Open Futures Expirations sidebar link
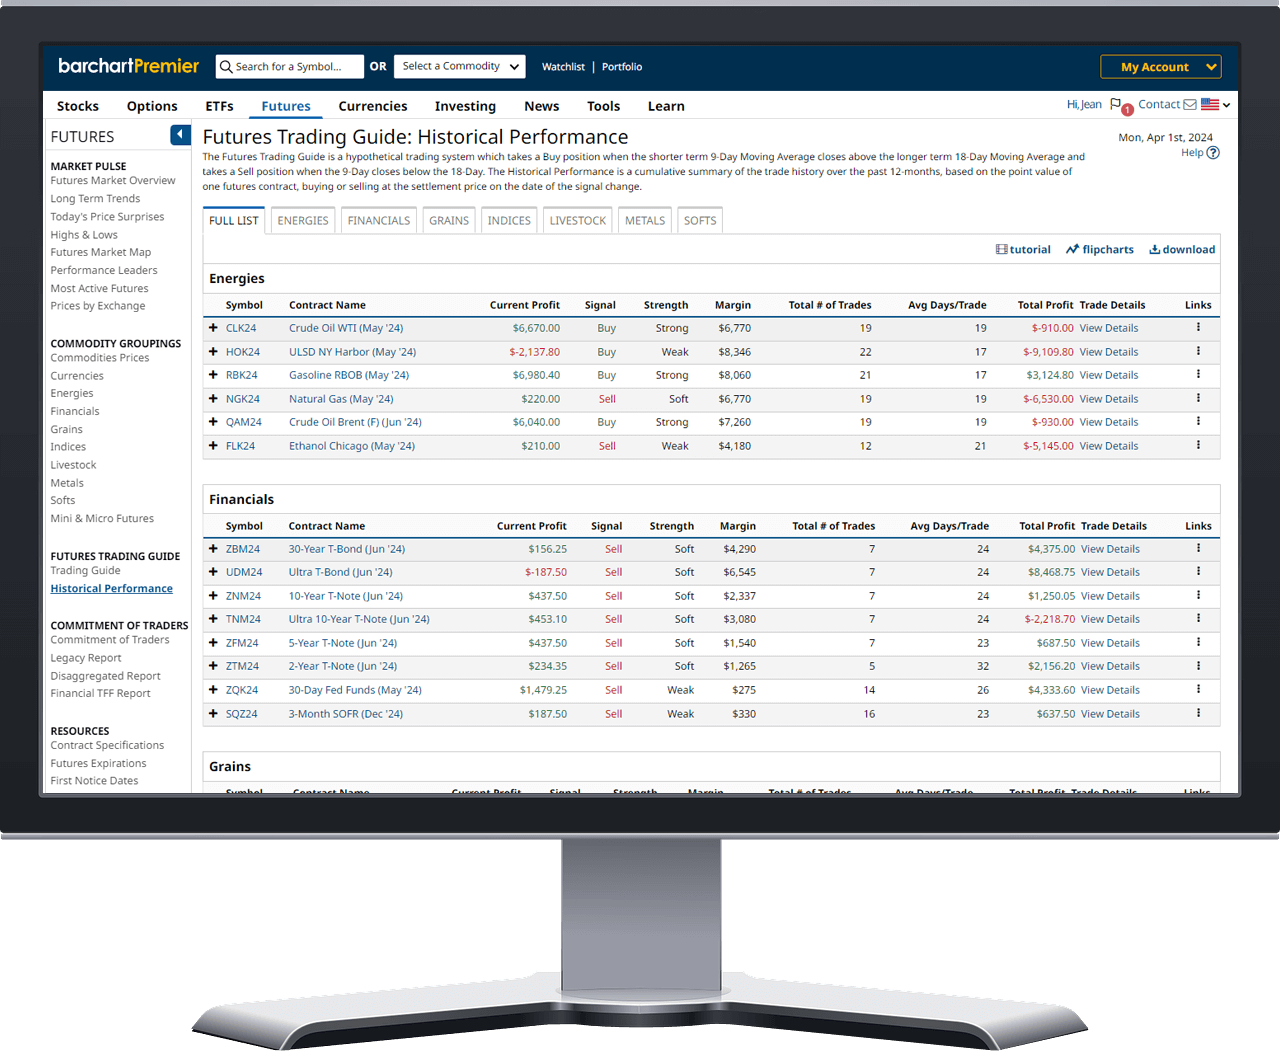This screenshot has height=1052, width=1280. point(98,764)
